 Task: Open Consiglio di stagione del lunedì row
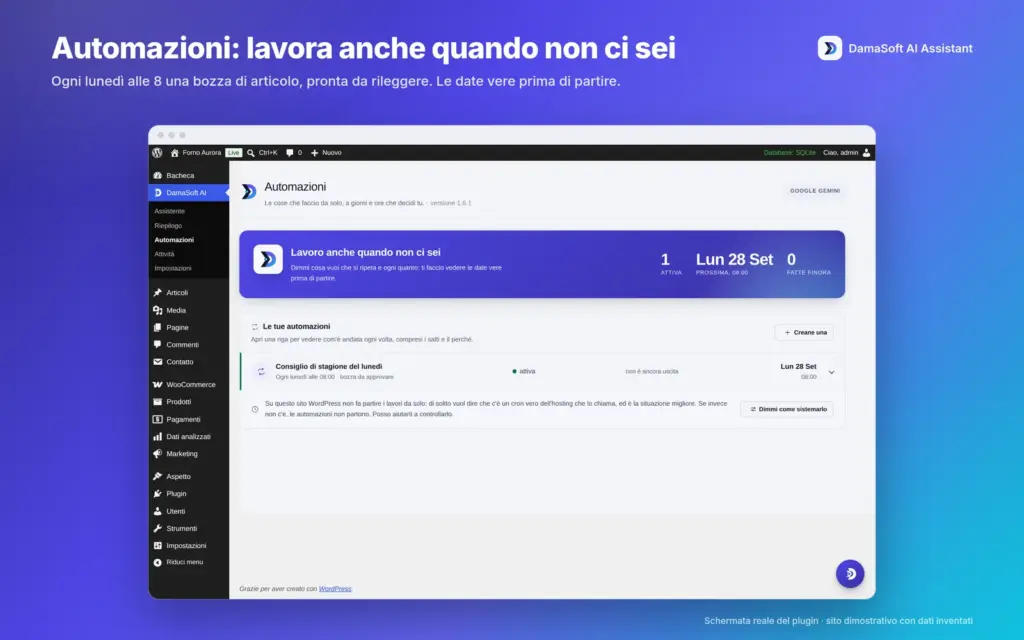(x=542, y=372)
